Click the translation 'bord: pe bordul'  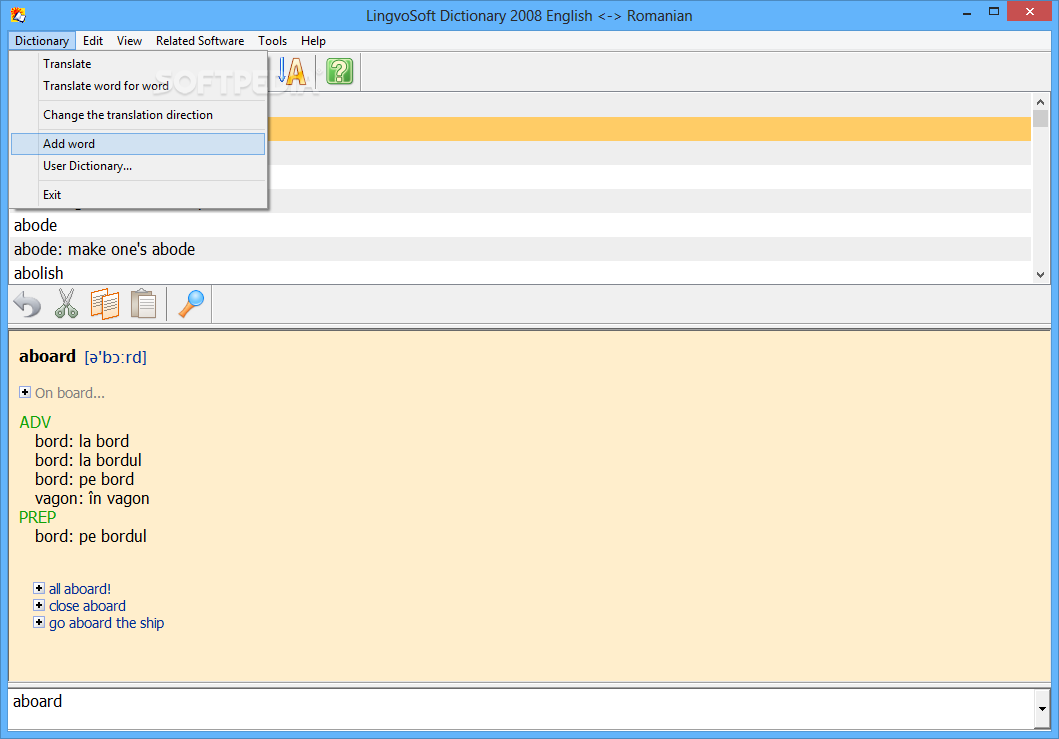pos(91,536)
